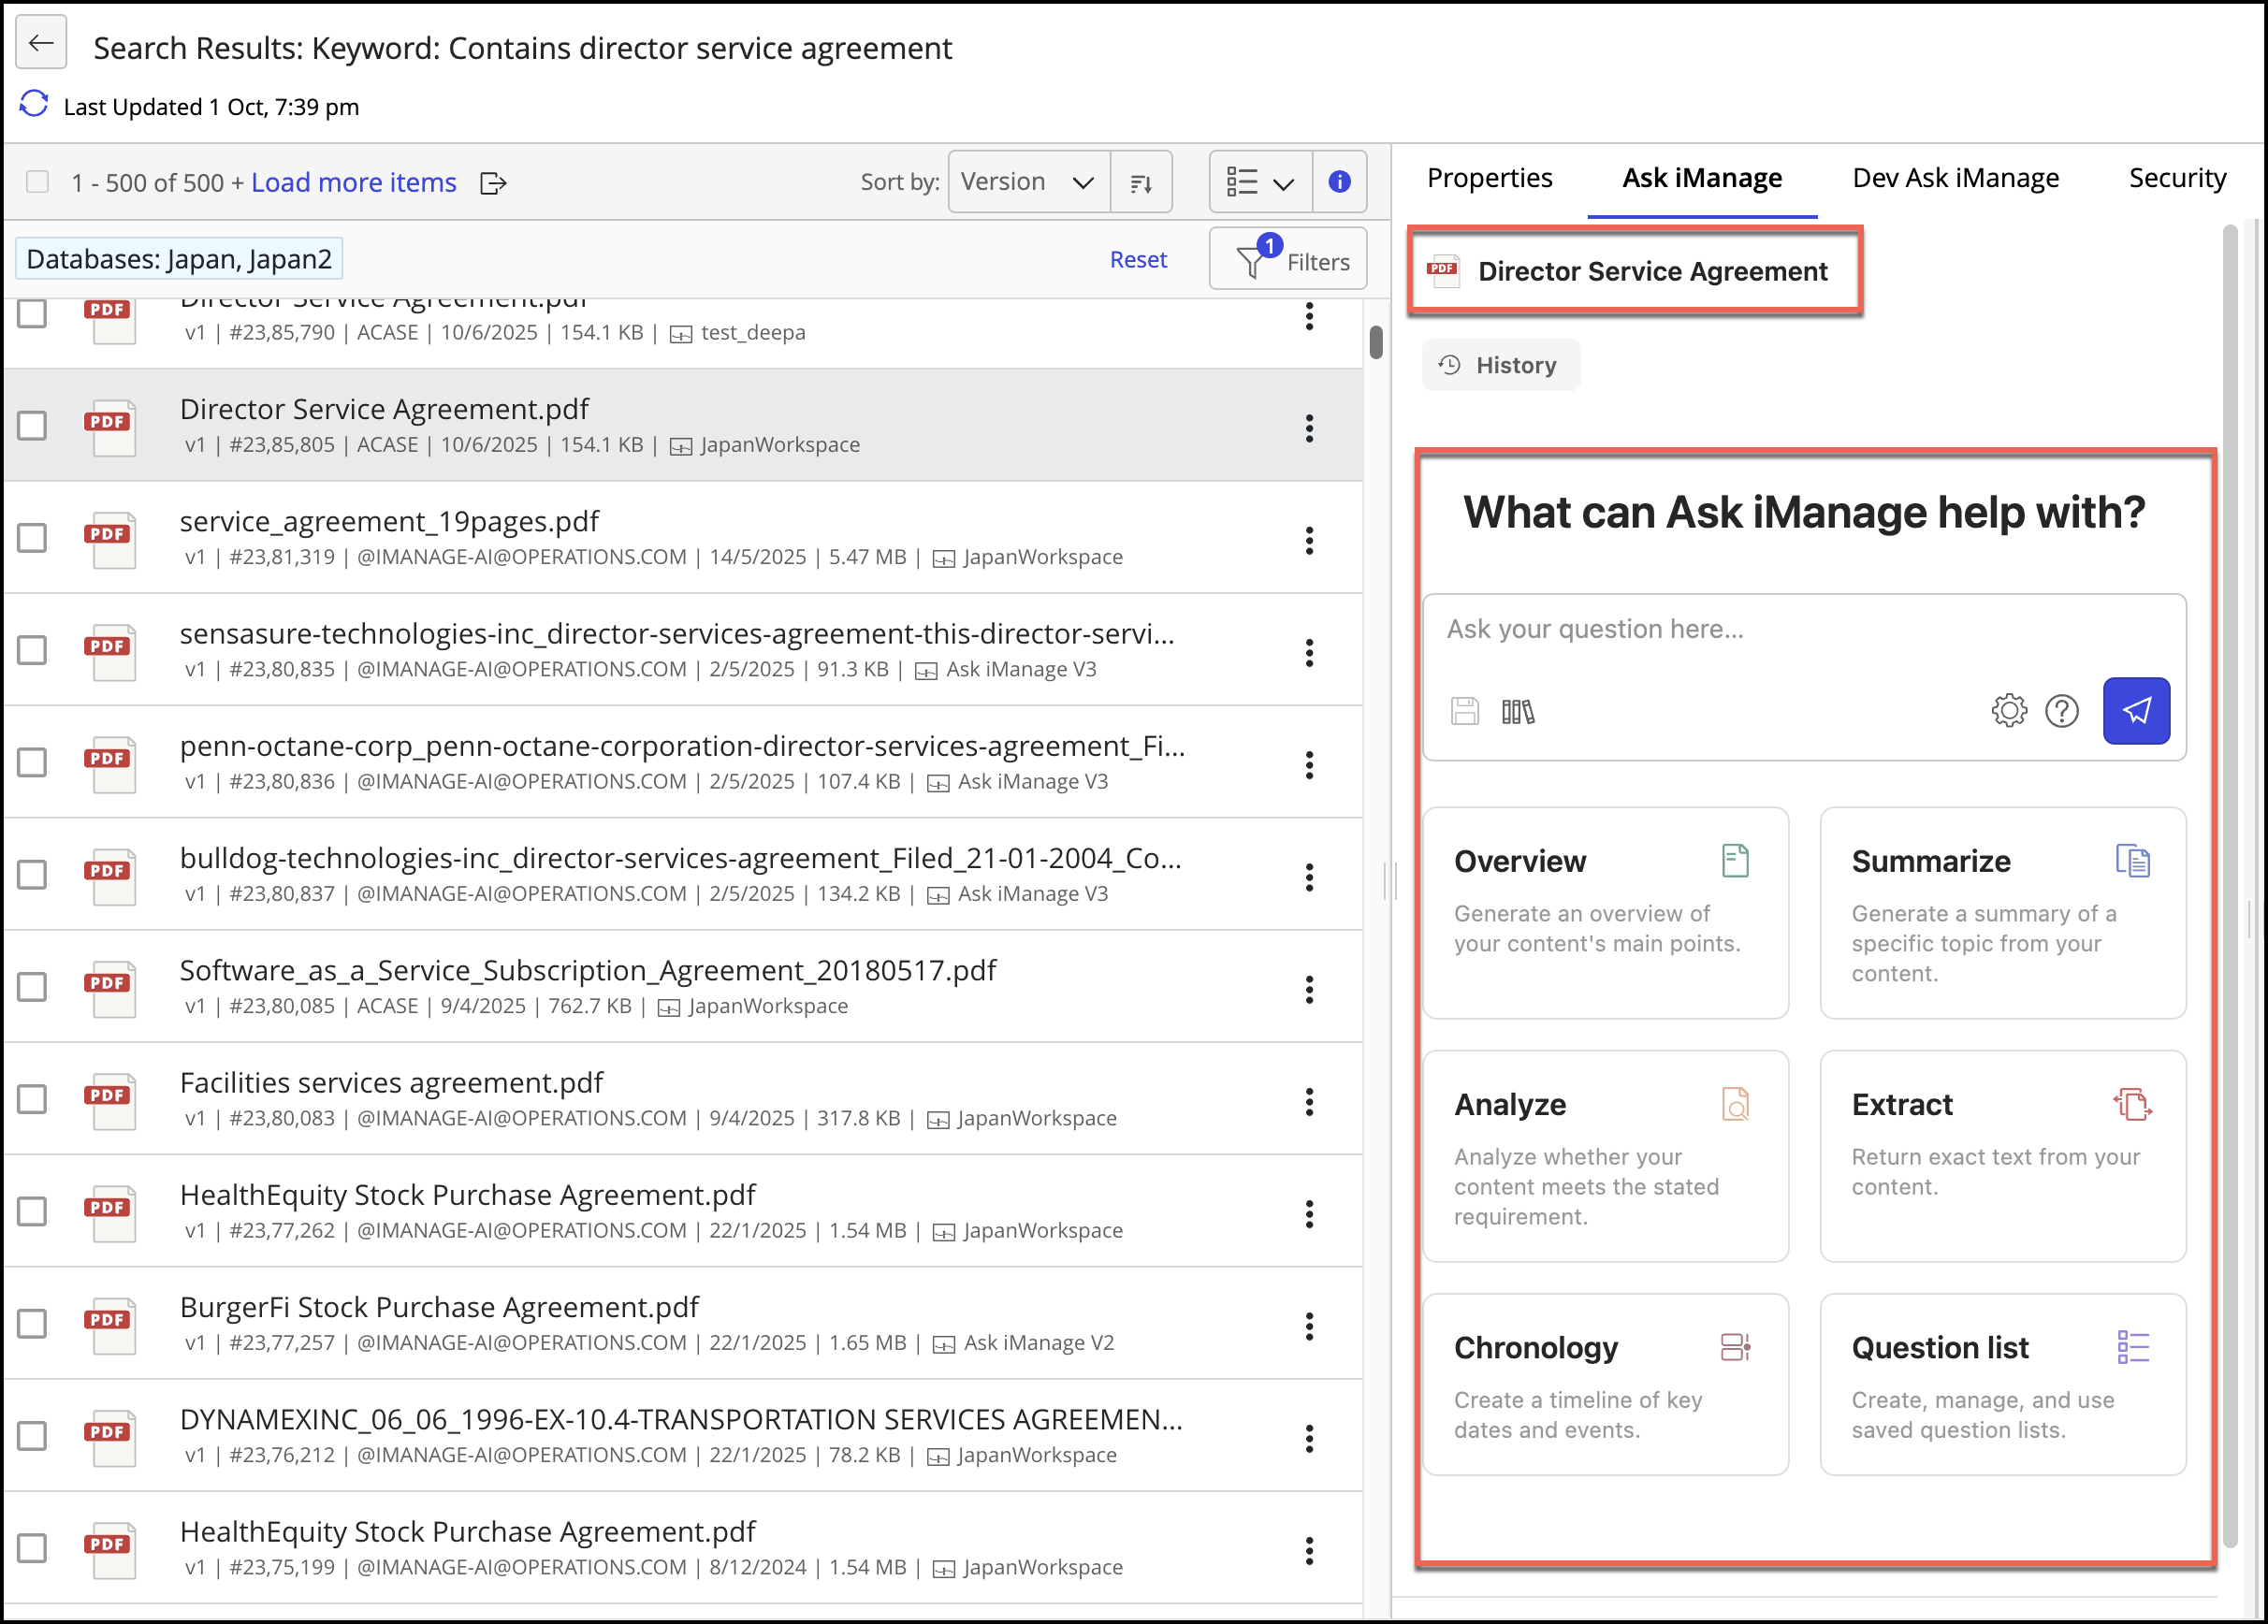Toggle the sort direction icon
This screenshot has height=1624, width=2268.
(1141, 182)
